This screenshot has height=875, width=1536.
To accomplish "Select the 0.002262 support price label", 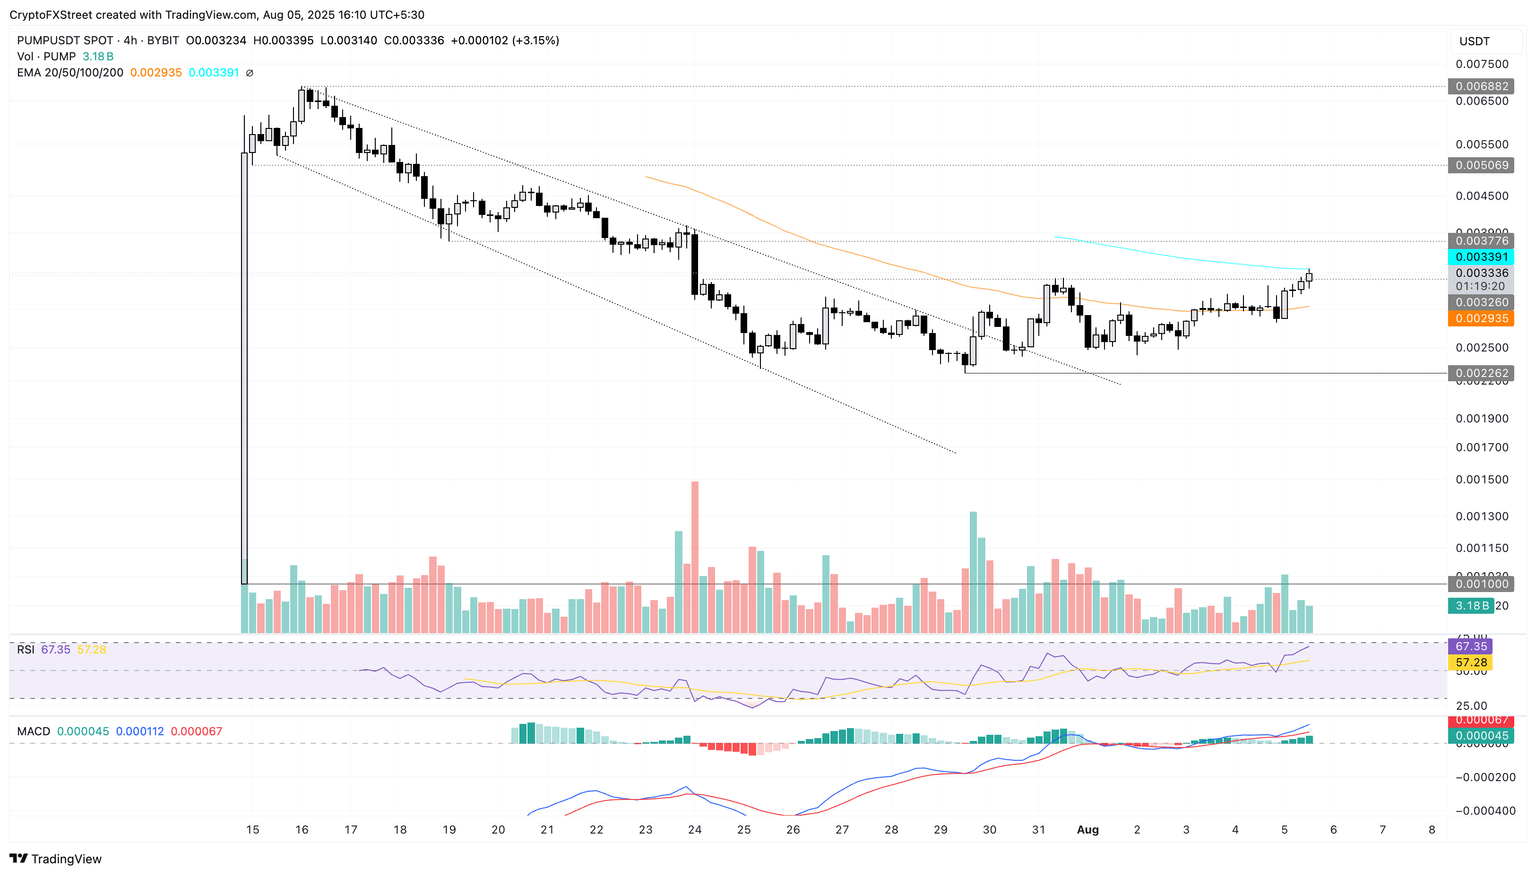I will [x=1481, y=373].
